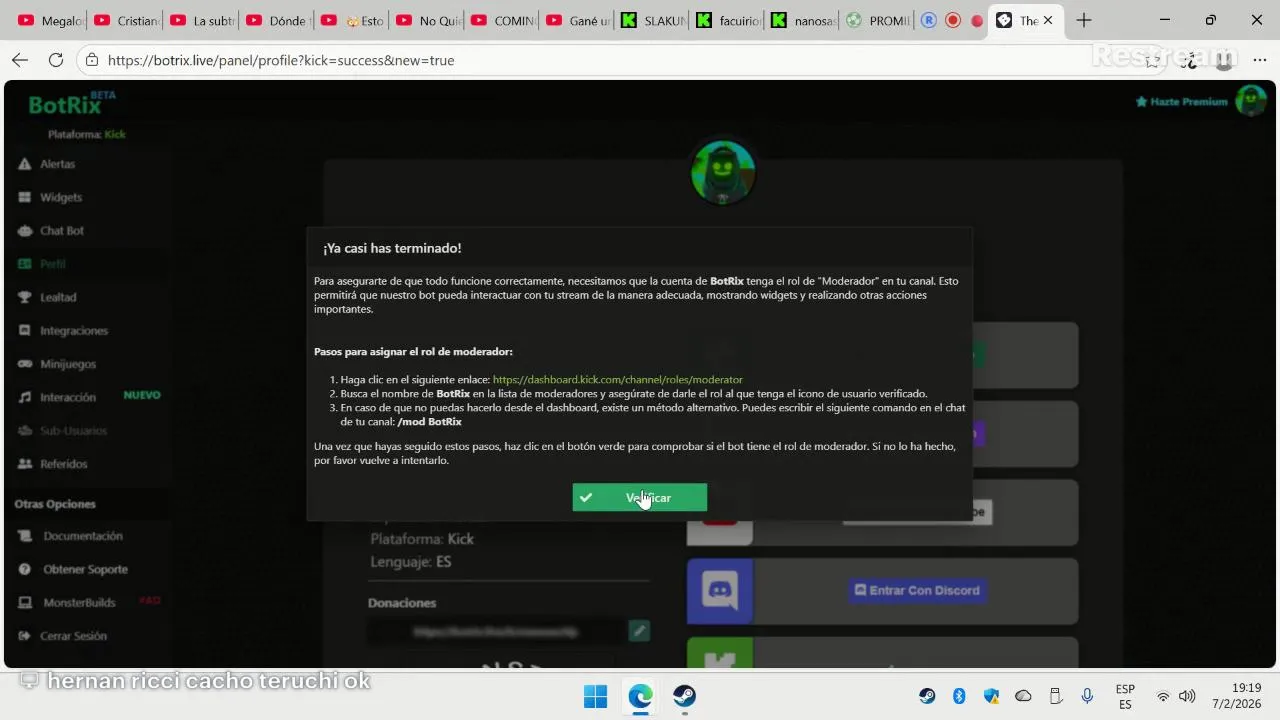The width and height of the screenshot is (1280, 720).
Task: Click the OneDrive cloud tray icon
Action: point(1023,696)
